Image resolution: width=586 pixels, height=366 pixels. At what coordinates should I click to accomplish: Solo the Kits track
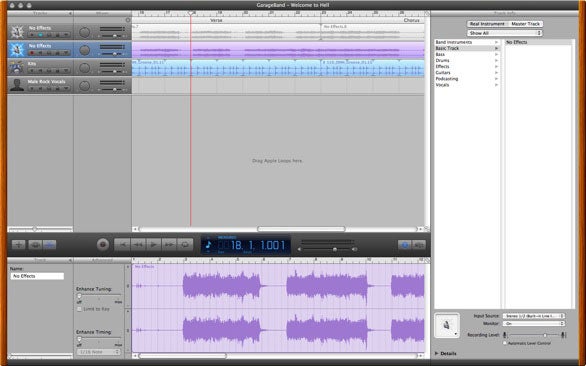(x=49, y=71)
